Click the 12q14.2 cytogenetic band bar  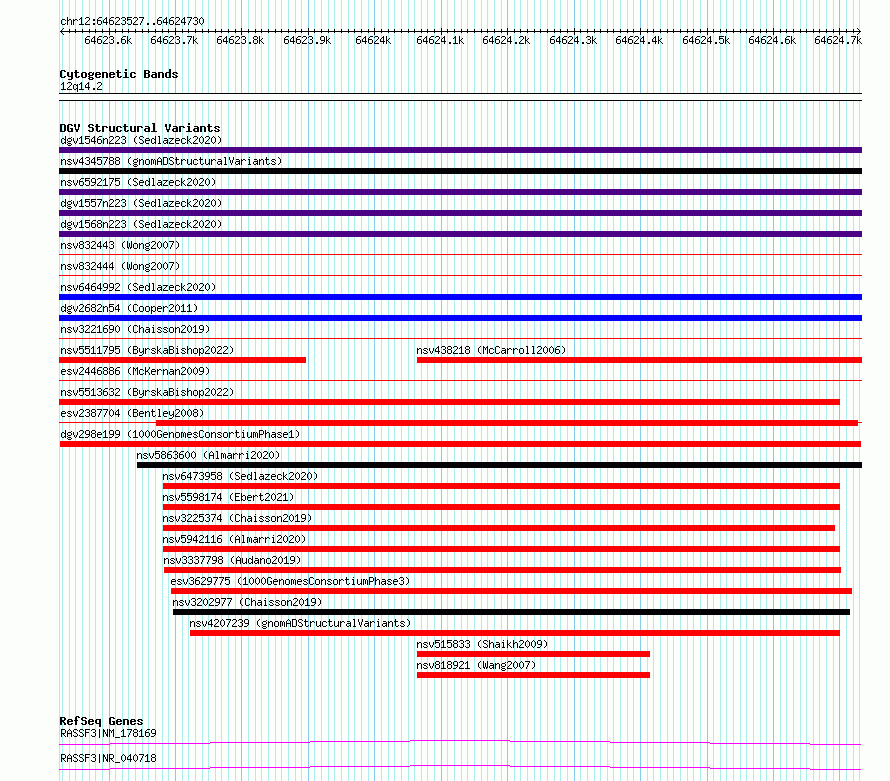point(460,97)
